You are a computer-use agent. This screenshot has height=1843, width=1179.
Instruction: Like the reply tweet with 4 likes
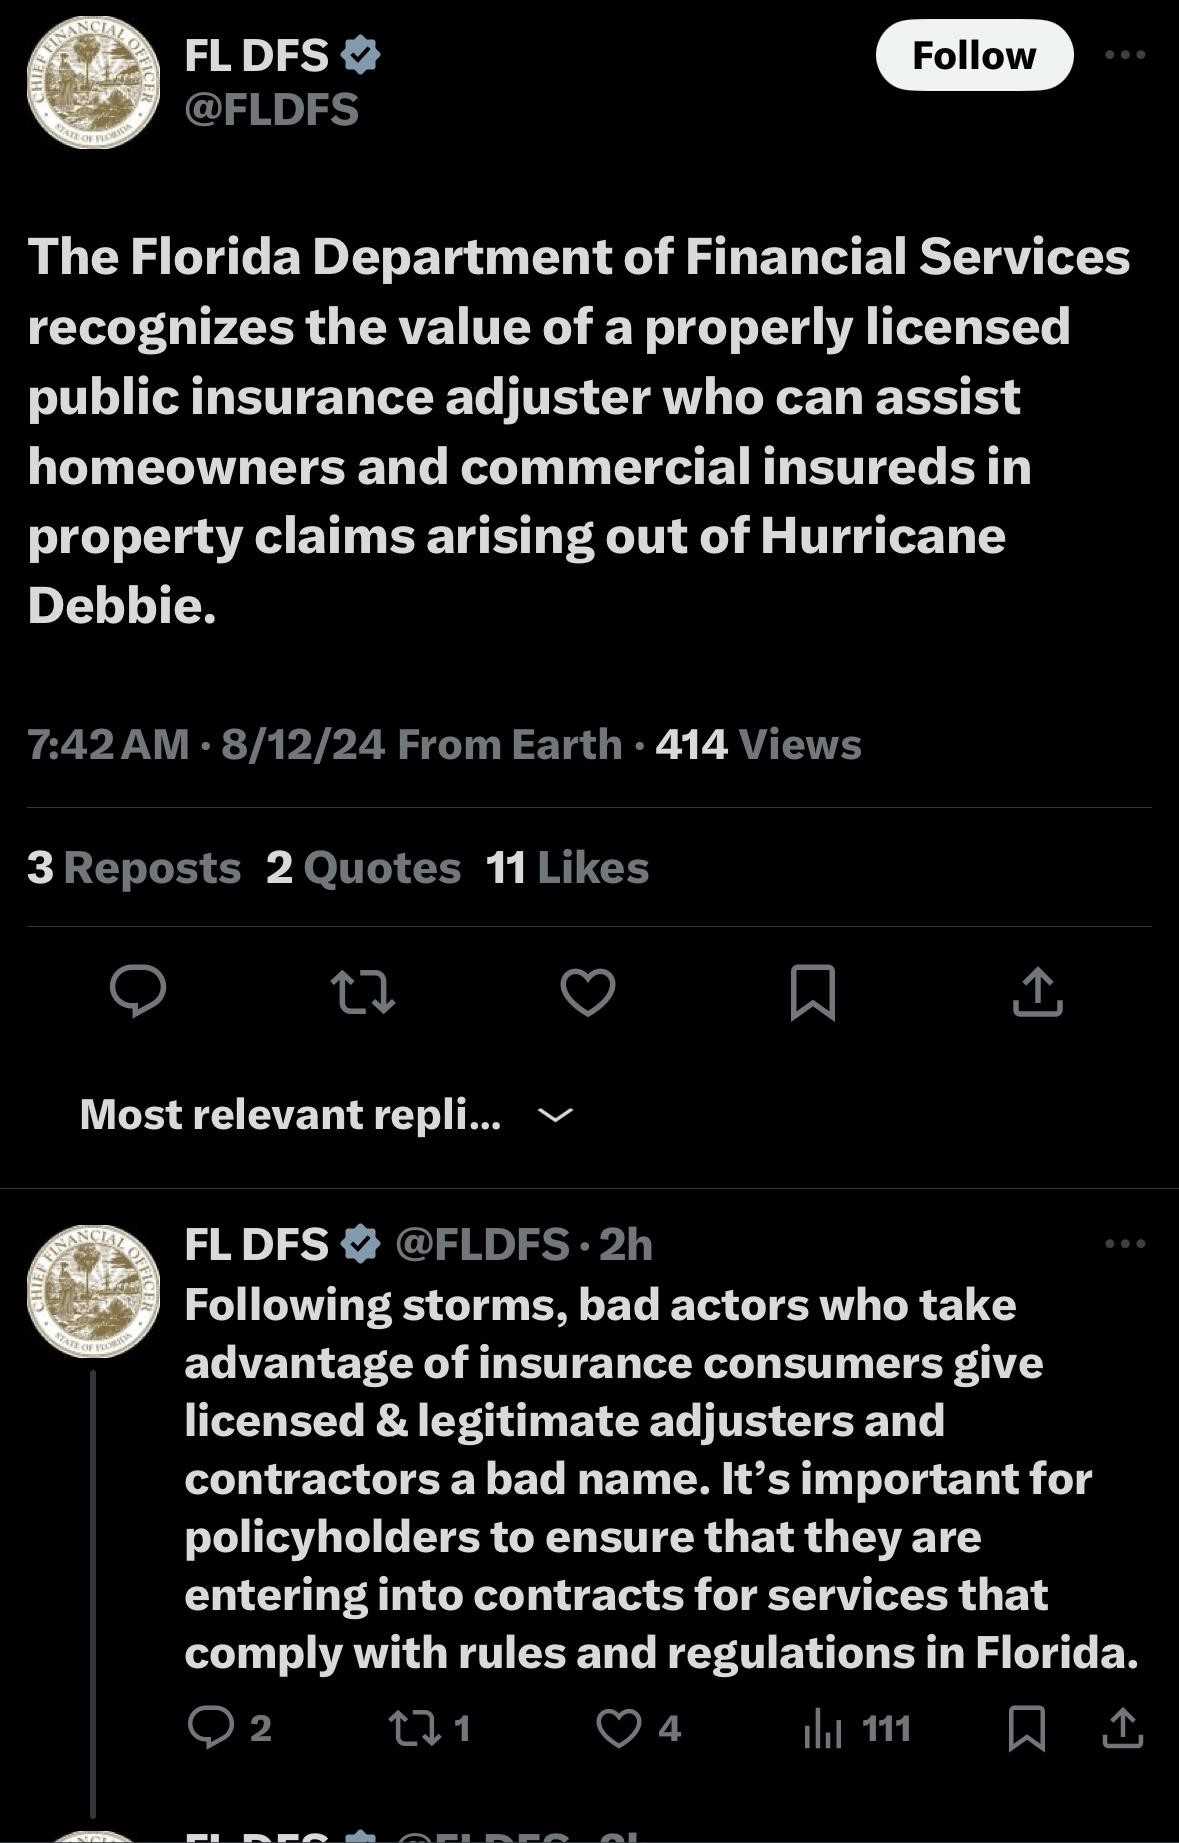(639, 1728)
